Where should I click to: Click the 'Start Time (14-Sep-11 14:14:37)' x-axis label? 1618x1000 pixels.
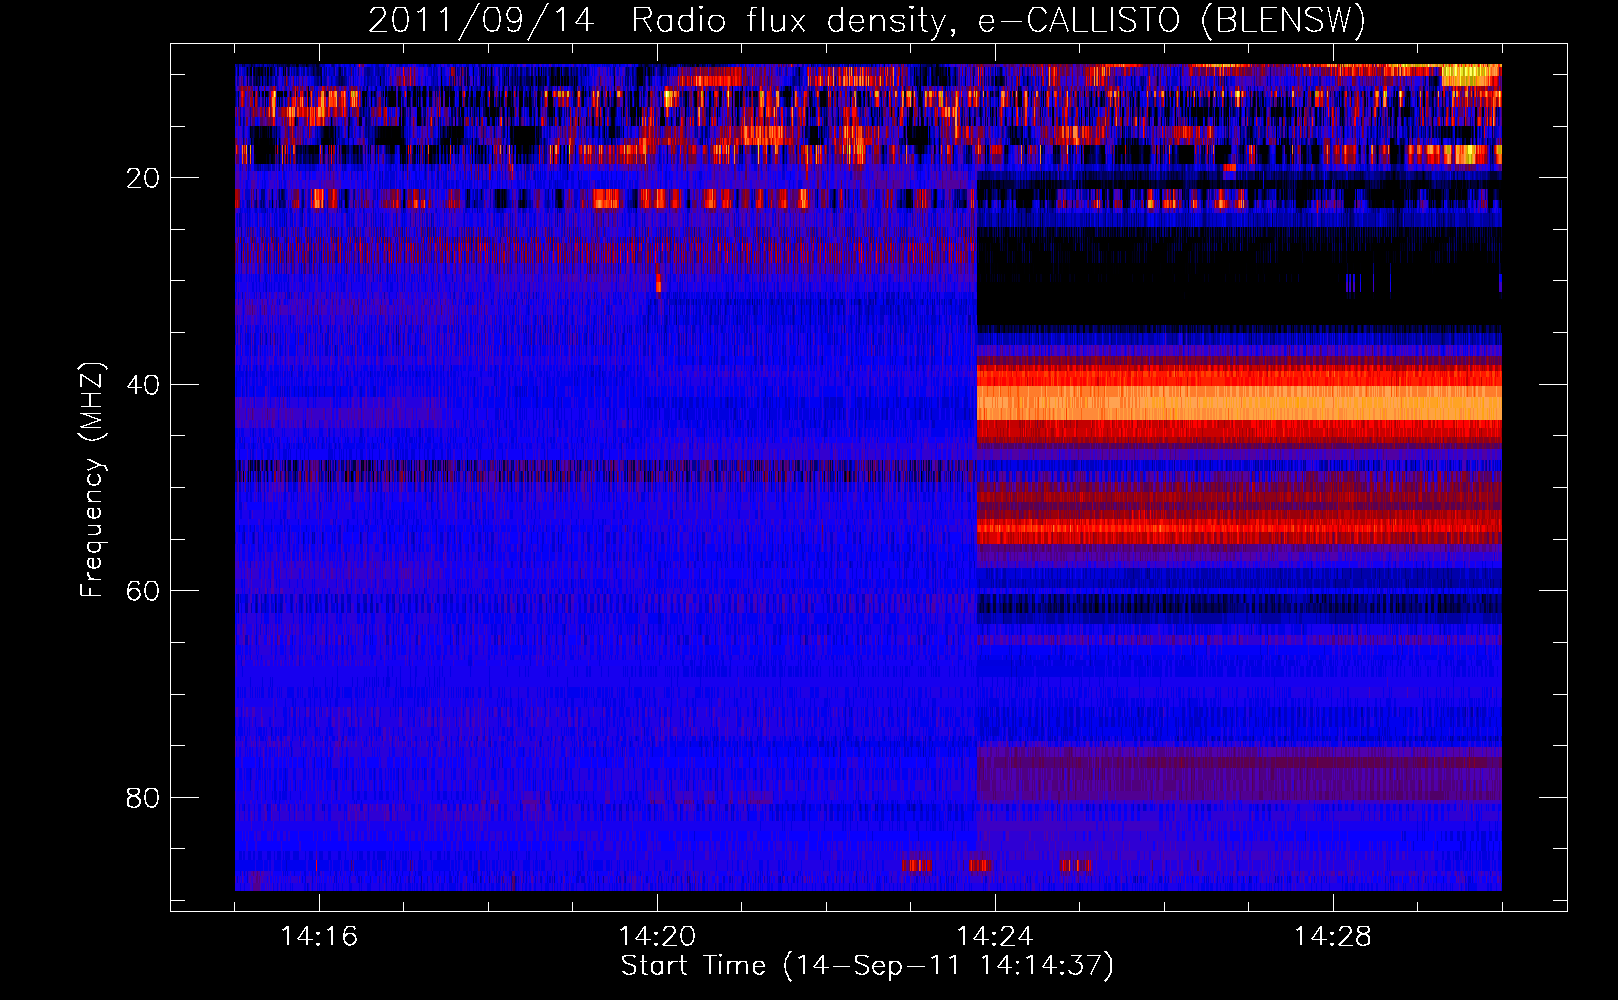[867, 966]
